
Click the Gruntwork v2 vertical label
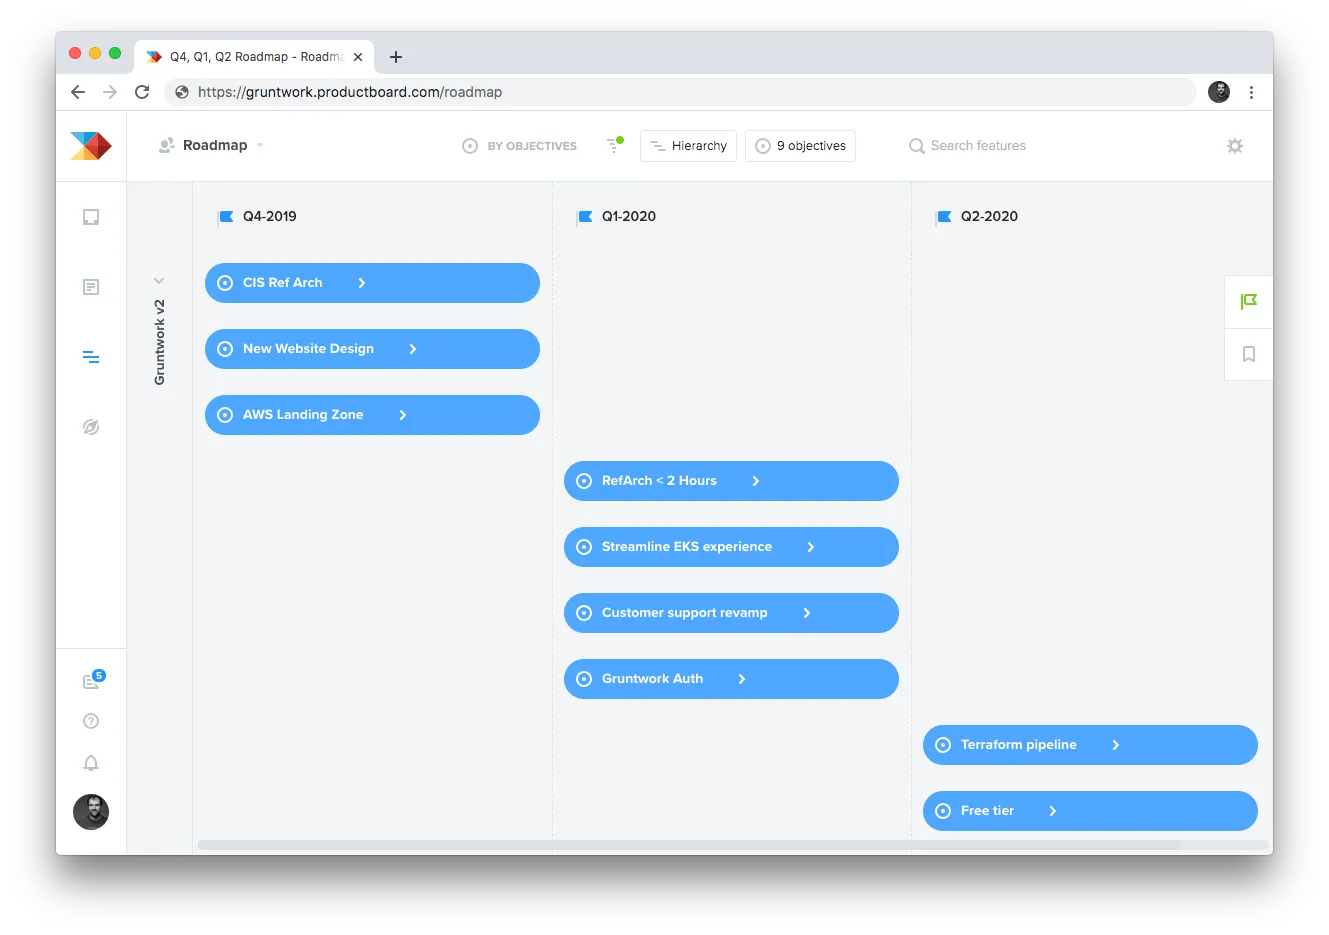point(159,342)
